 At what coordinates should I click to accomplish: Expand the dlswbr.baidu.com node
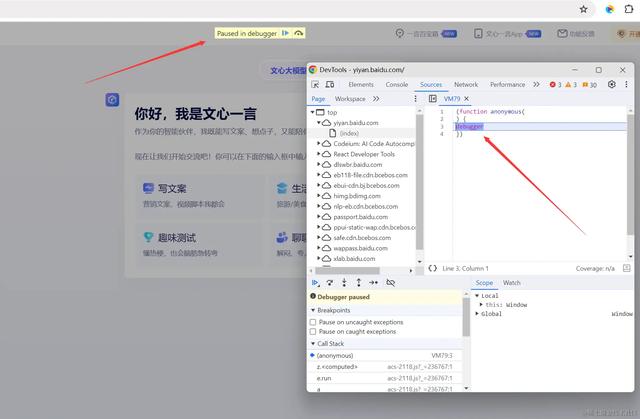click(x=318, y=164)
